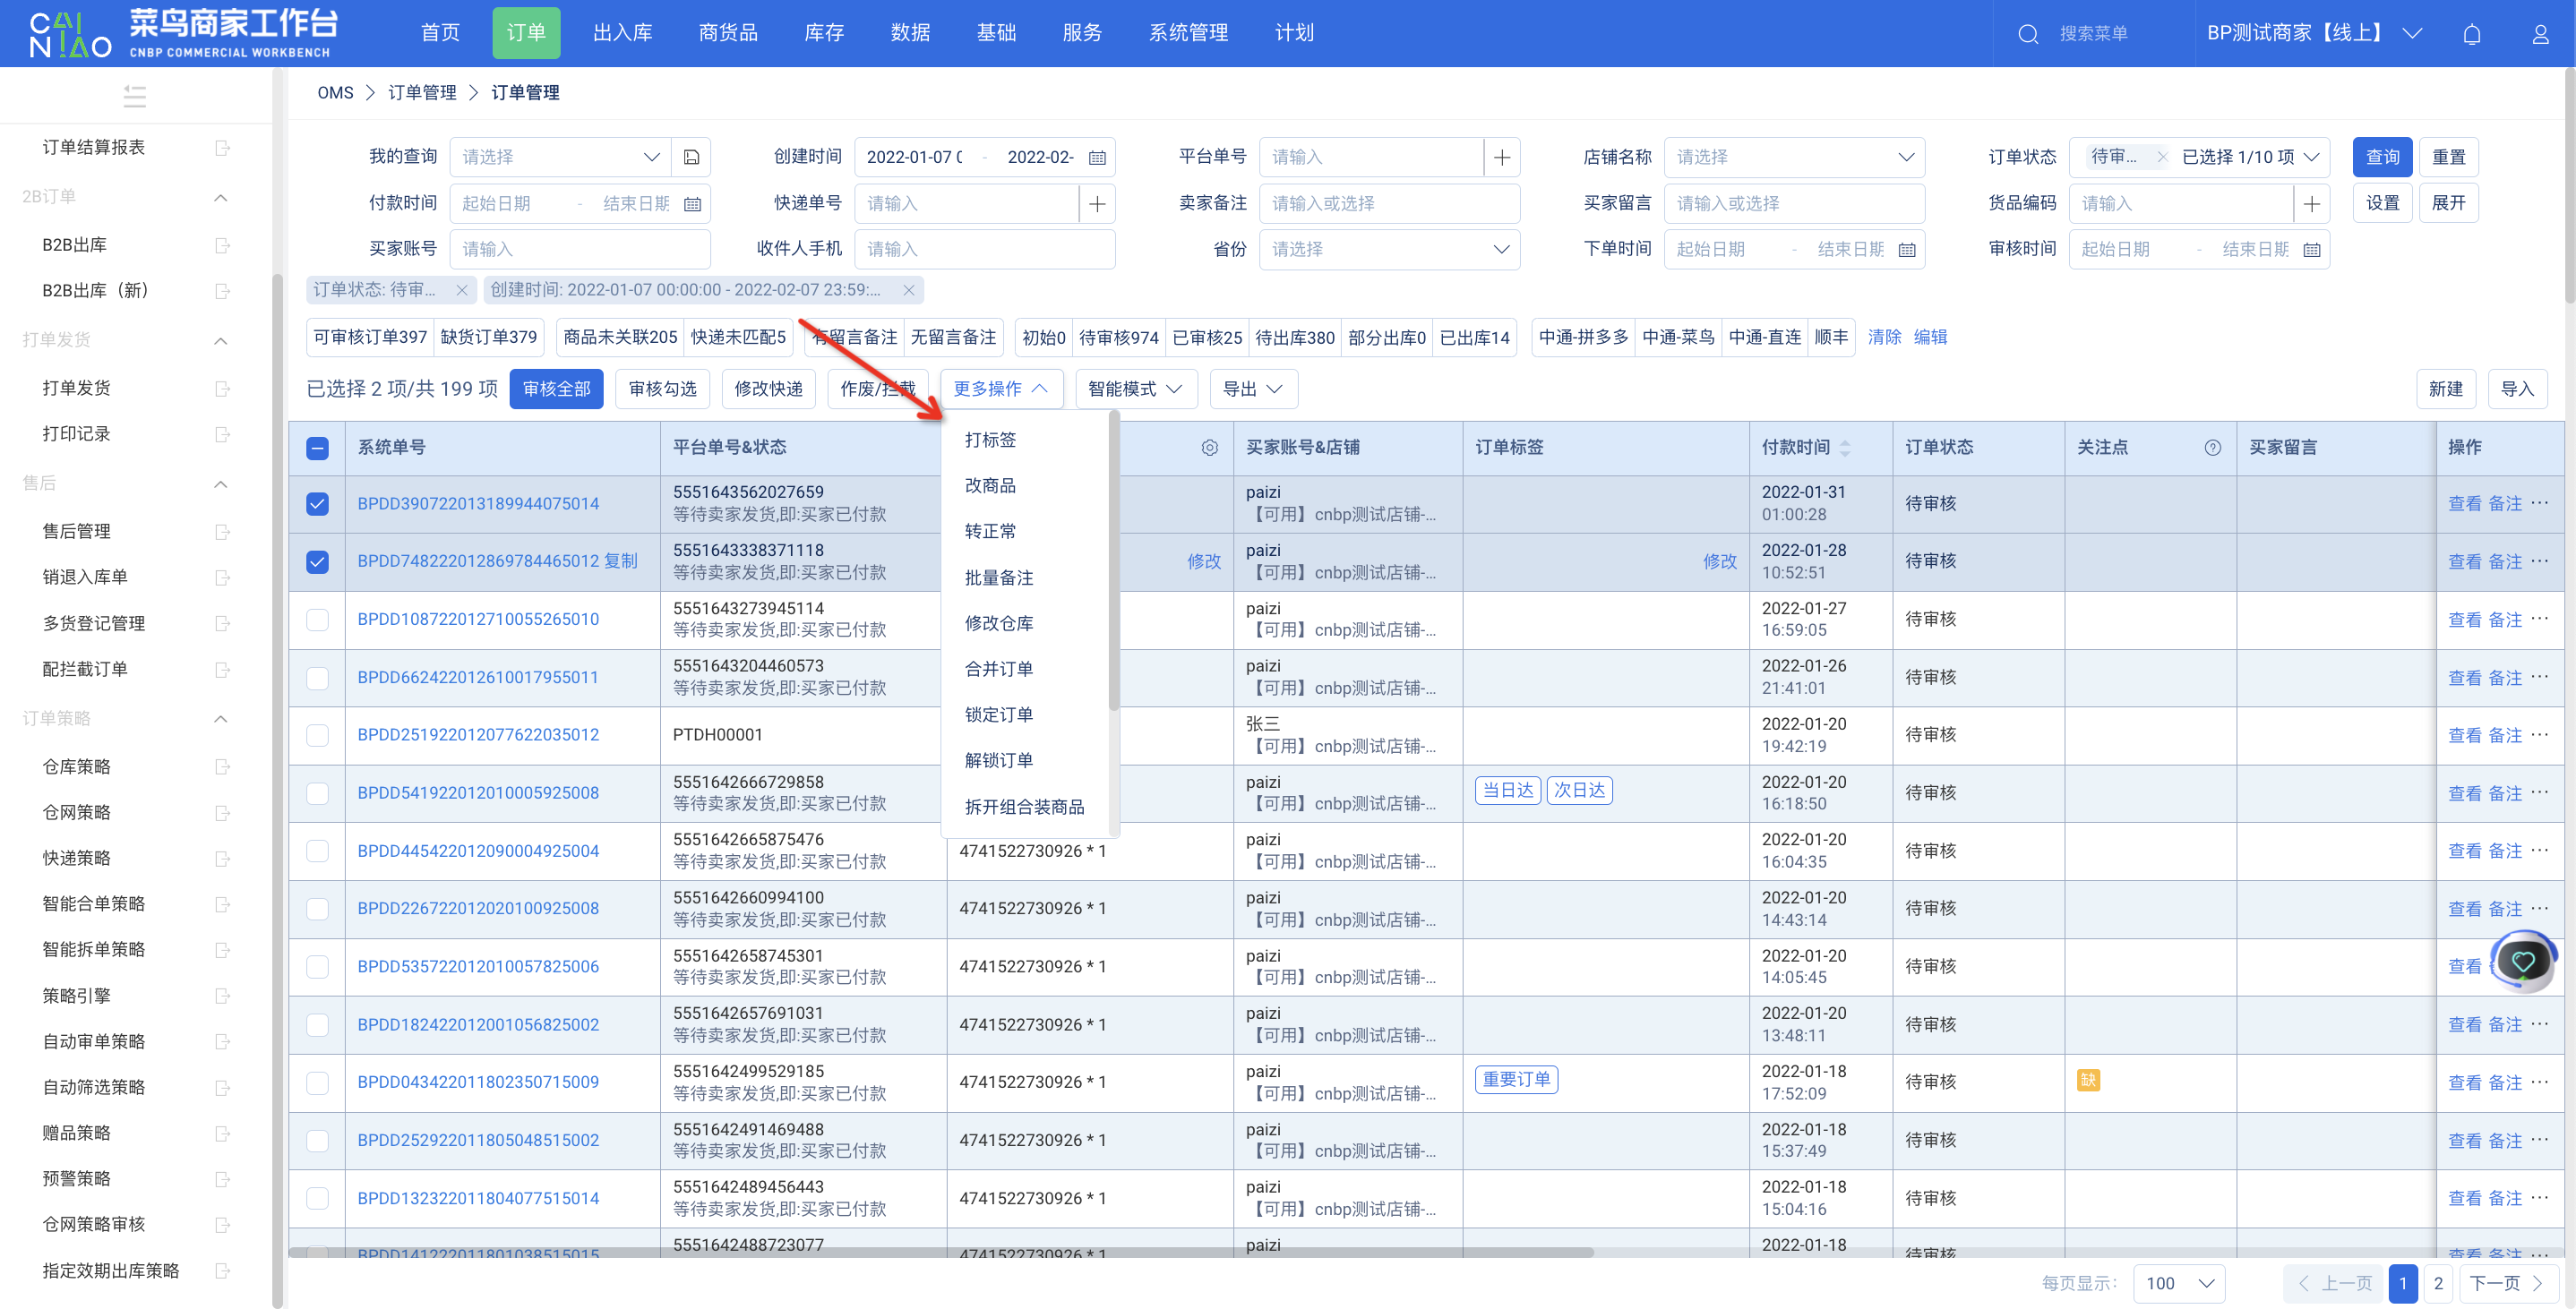Open the 我的查询 dropdown
Screen dimensions: 2576x1309
560,157
